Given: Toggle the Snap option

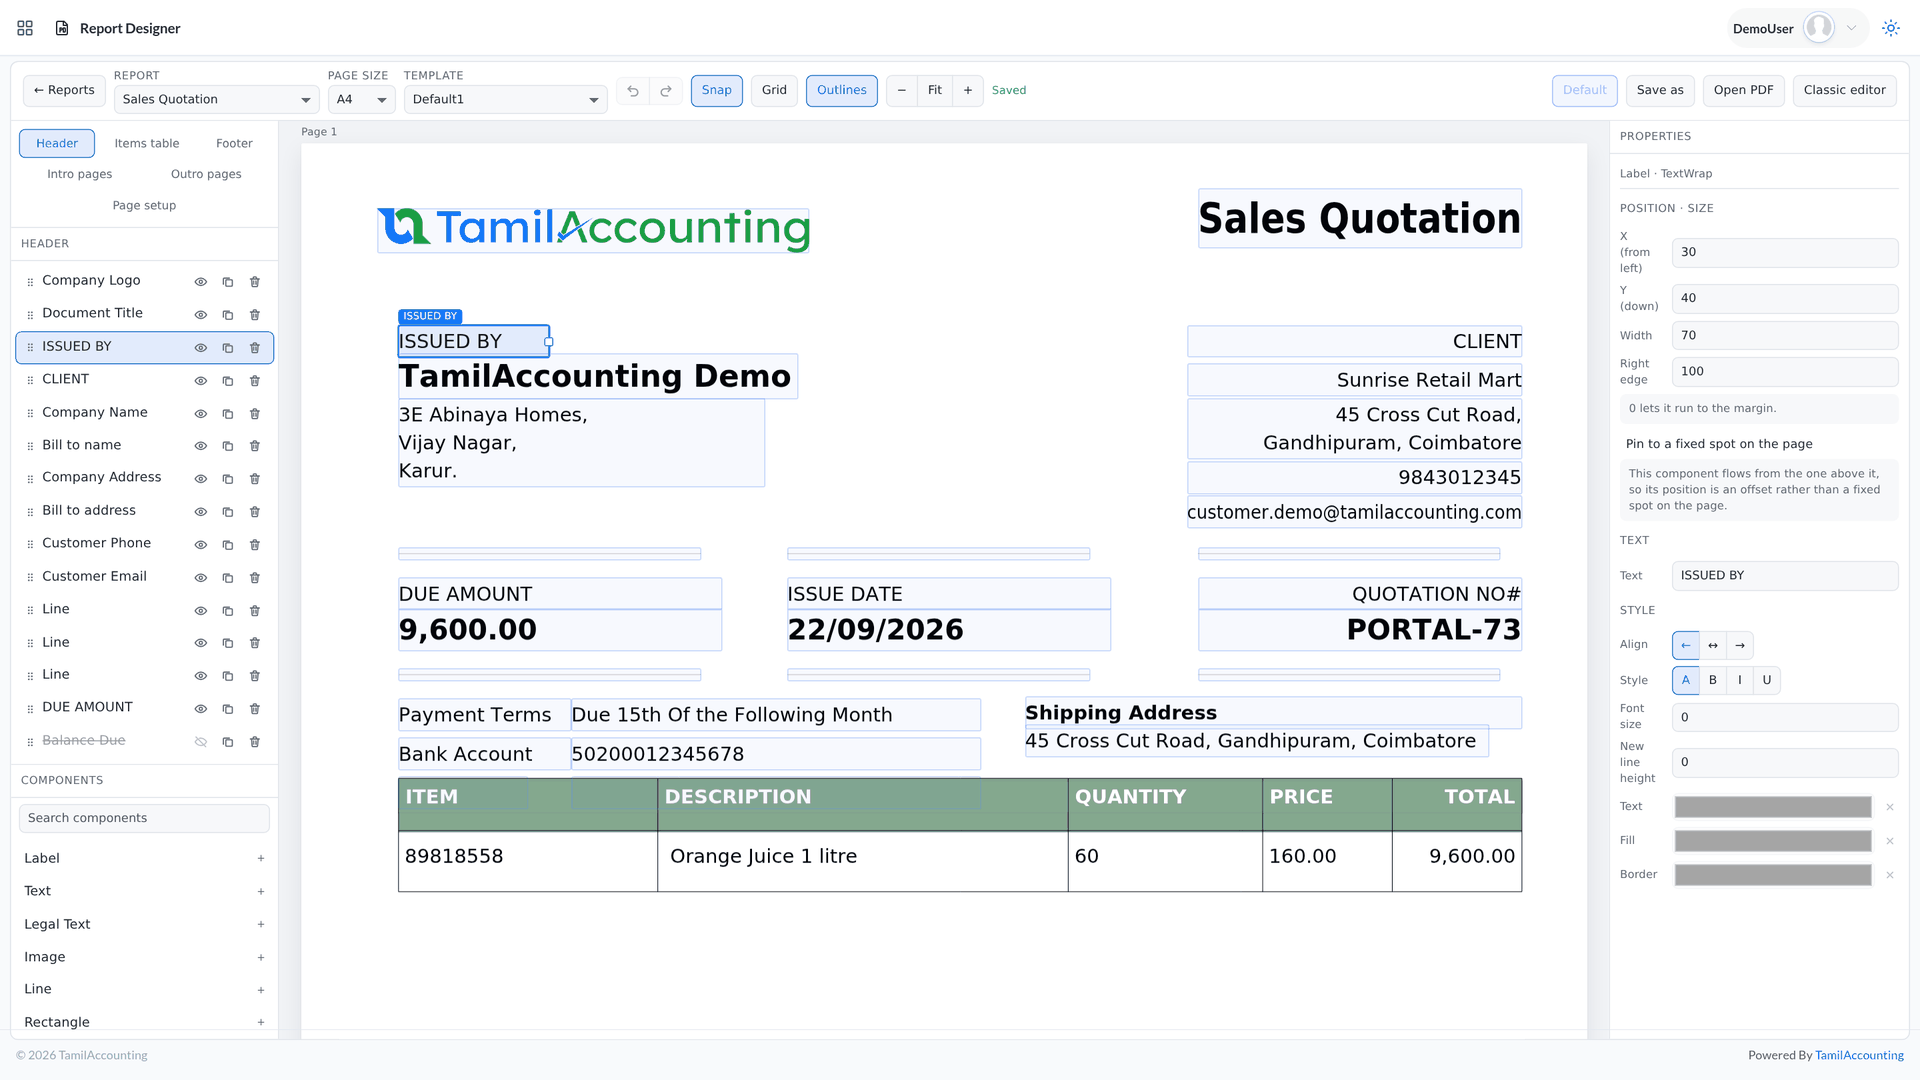Looking at the screenshot, I should point(716,91).
